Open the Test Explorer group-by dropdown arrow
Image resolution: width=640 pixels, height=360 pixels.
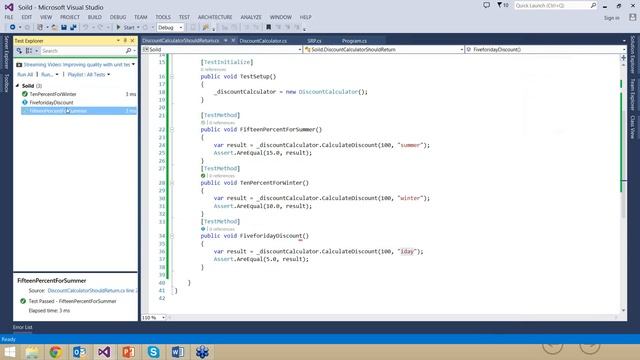(36, 51)
